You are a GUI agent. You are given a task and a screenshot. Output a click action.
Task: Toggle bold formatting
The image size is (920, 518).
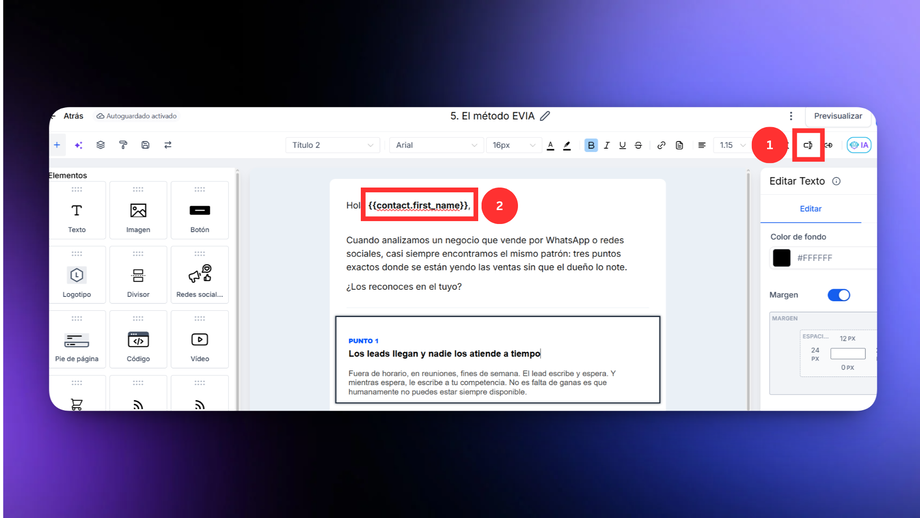click(x=591, y=145)
